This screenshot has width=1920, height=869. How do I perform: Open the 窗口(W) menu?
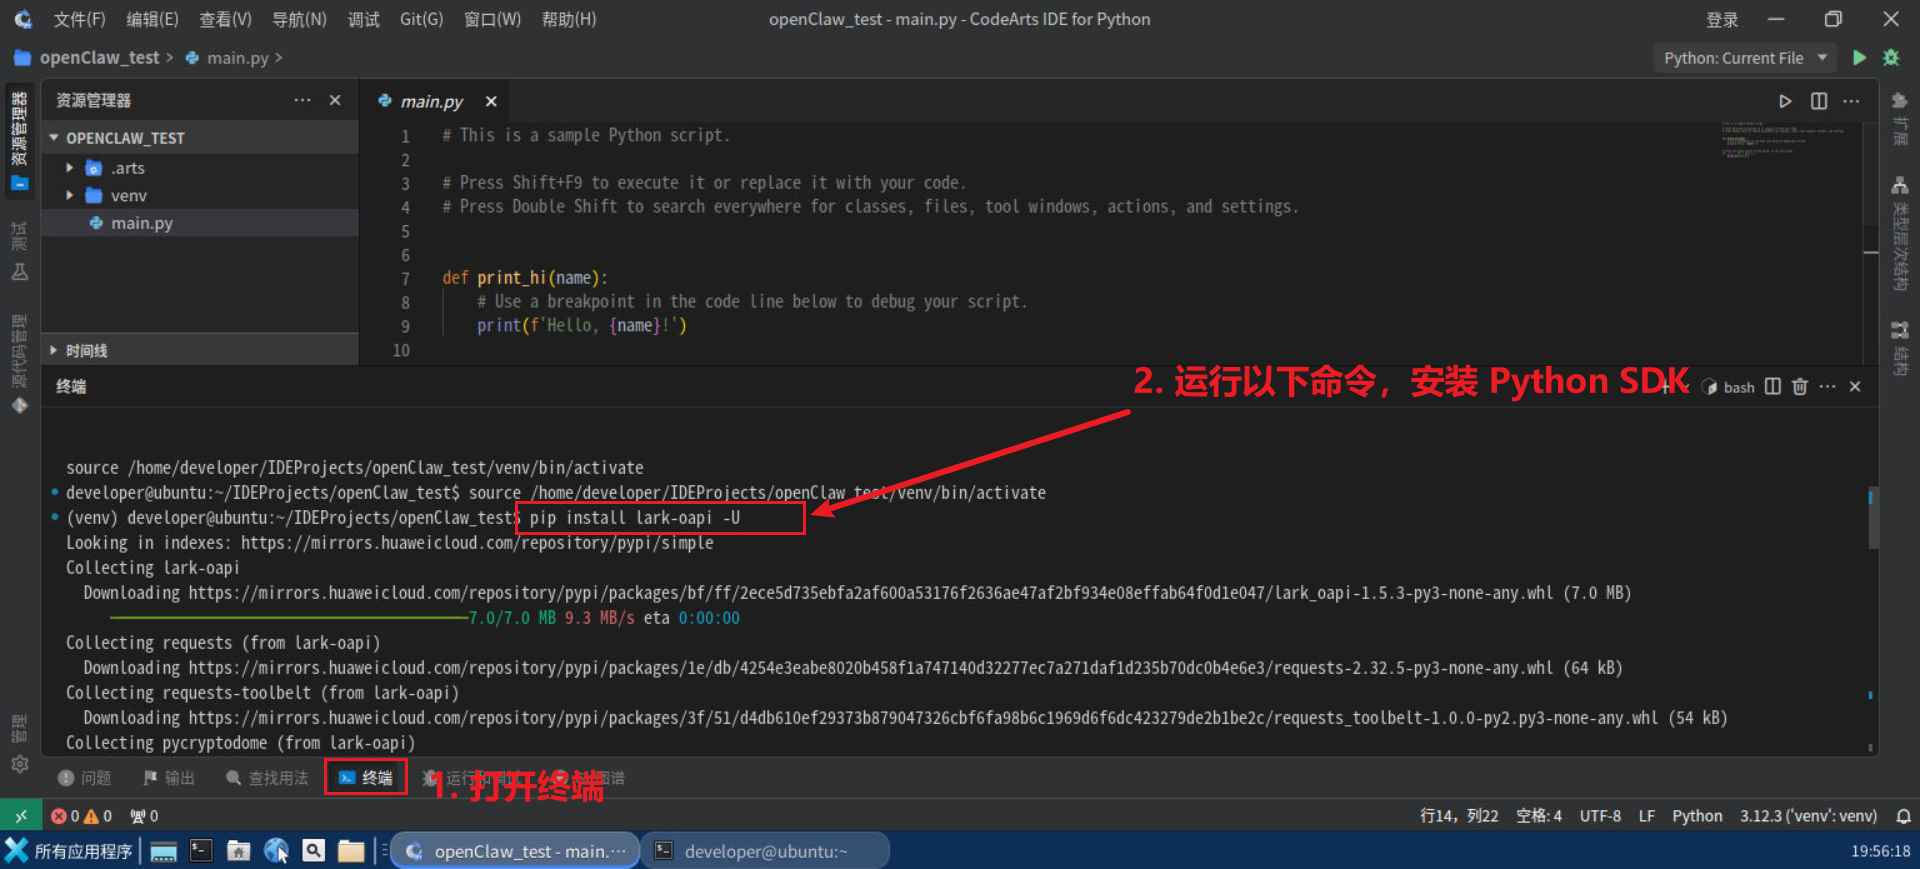[492, 19]
